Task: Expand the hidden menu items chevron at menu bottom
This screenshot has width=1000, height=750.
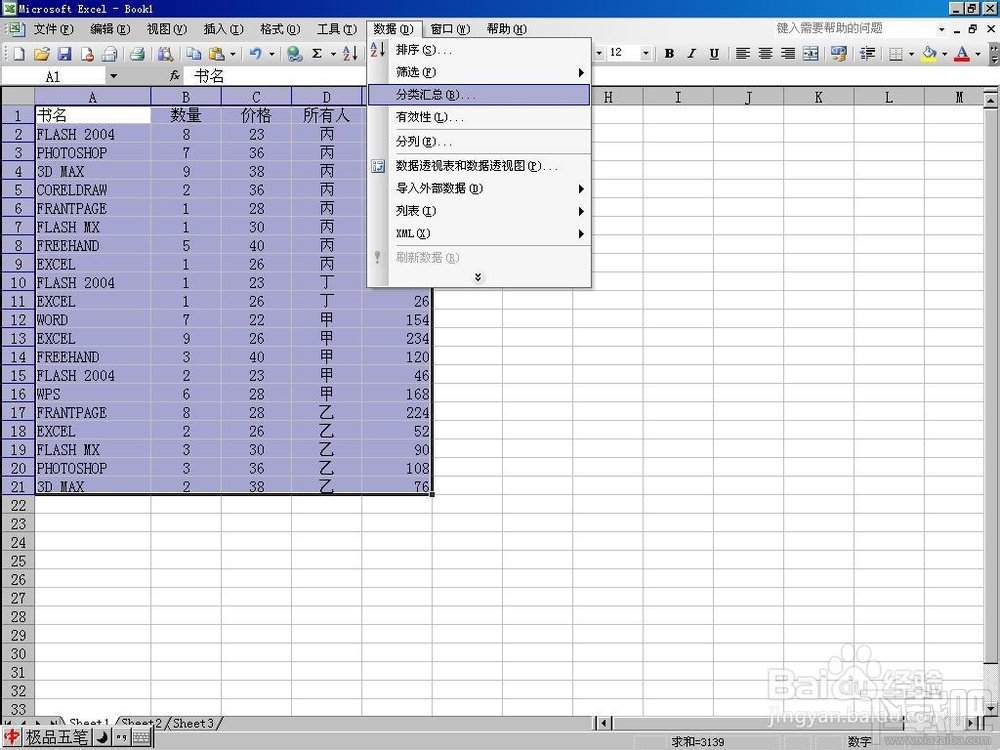Action: coord(478,276)
